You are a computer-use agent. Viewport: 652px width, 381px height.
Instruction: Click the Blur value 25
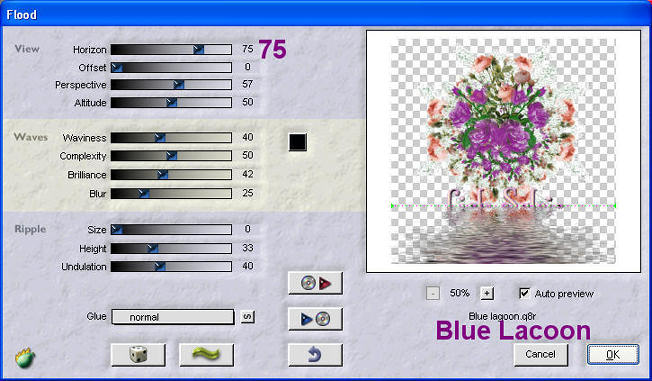pos(247,193)
